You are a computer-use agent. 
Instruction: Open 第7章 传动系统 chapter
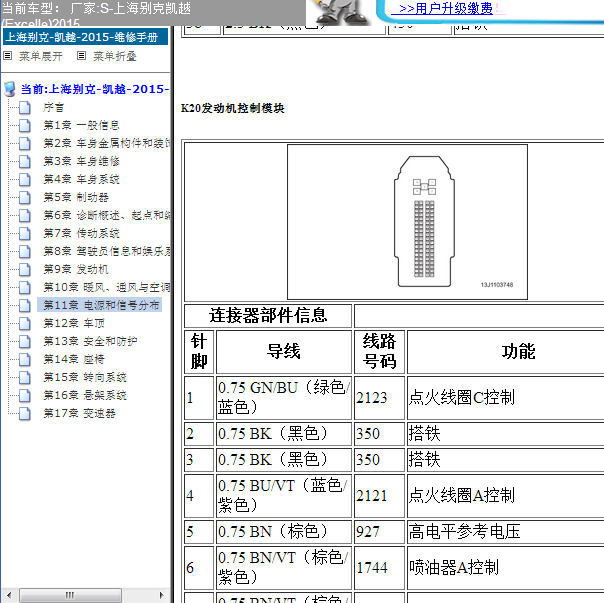81,233
